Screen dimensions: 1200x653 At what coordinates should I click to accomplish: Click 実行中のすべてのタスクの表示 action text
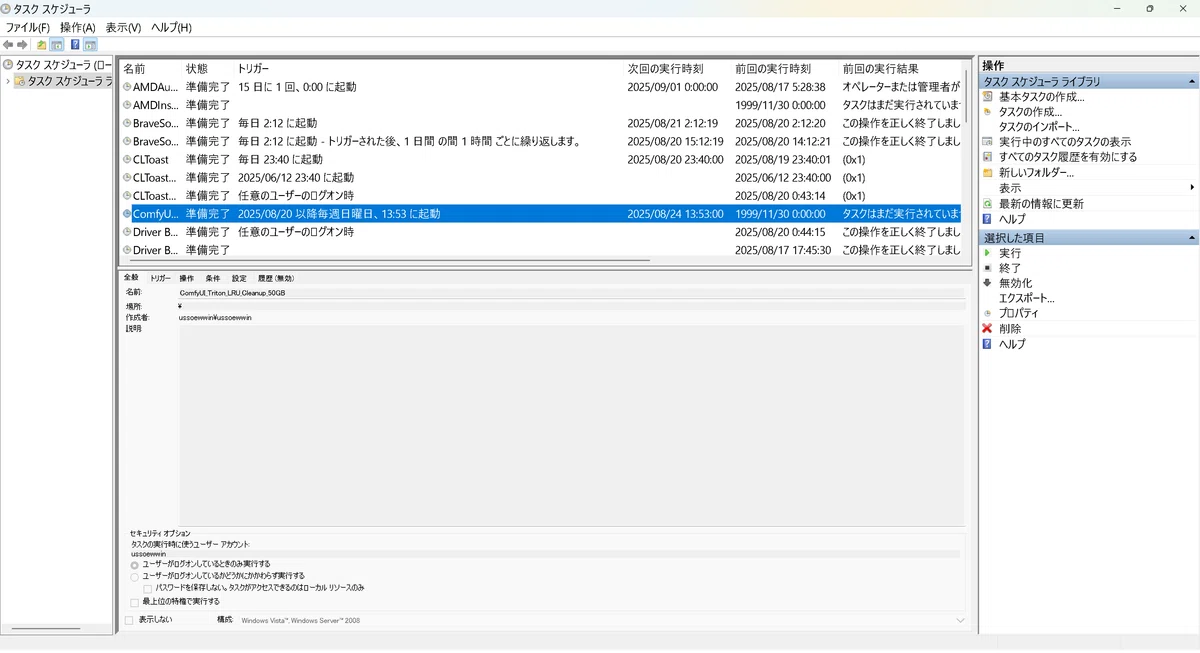coord(1065,142)
